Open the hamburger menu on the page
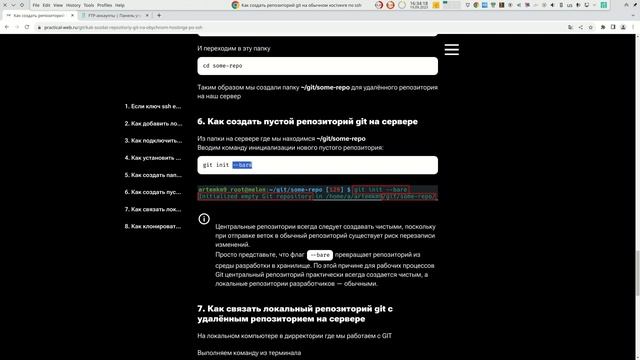The image size is (640, 360). coord(451,49)
